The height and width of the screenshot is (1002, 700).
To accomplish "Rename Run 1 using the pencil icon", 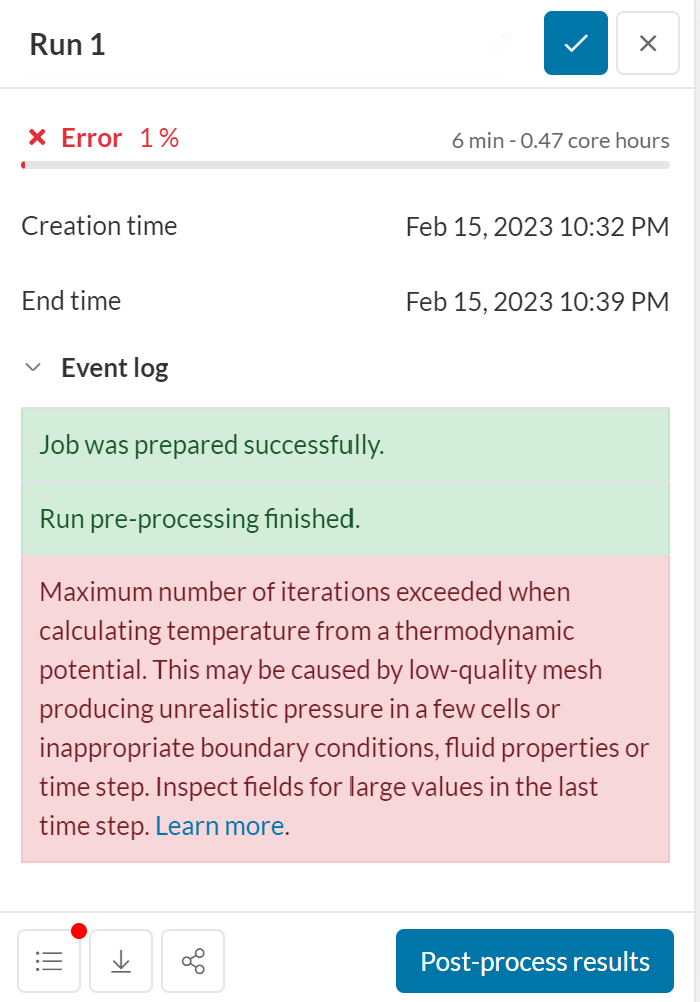I will [x=499, y=43].
